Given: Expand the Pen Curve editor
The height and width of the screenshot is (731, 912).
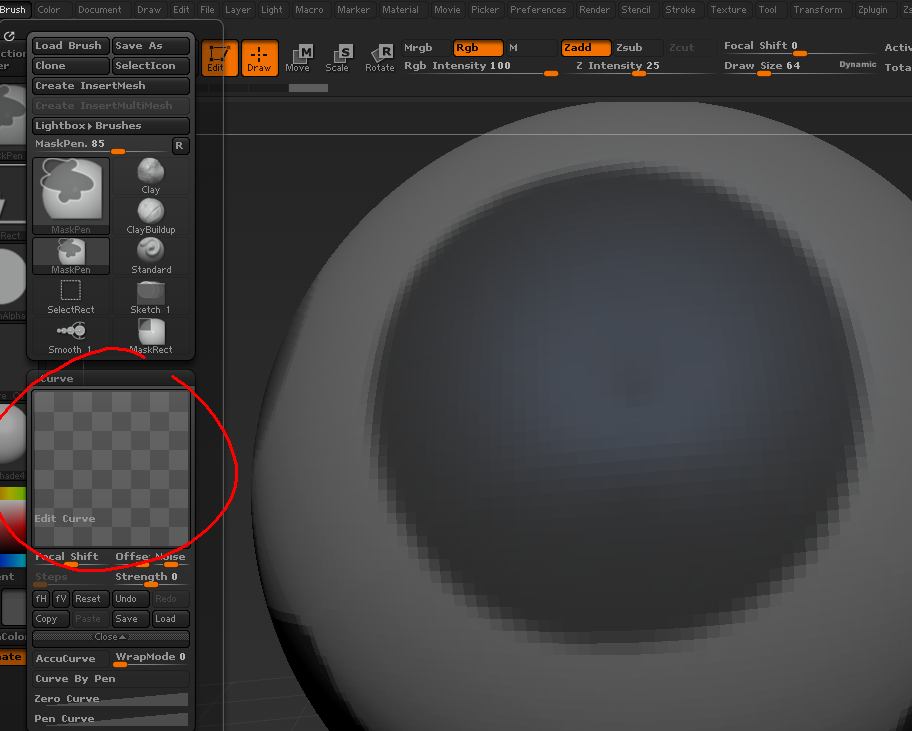Looking at the screenshot, I should pyautogui.click(x=111, y=719).
